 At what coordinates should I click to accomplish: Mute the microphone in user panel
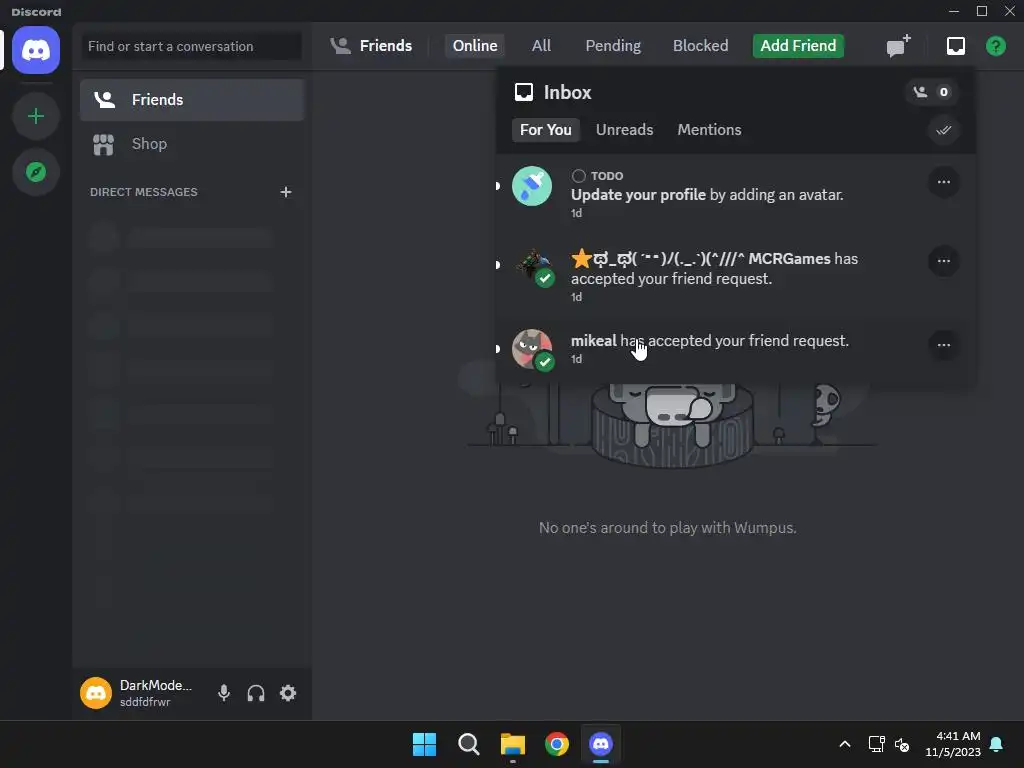[x=223, y=693]
